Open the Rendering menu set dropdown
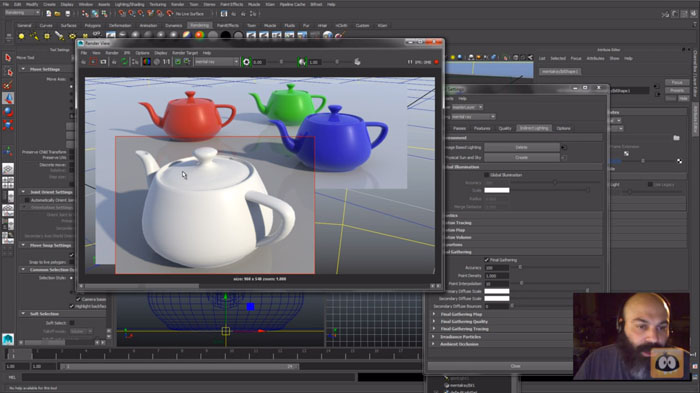The height and width of the screenshot is (393, 700). [22, 13]
